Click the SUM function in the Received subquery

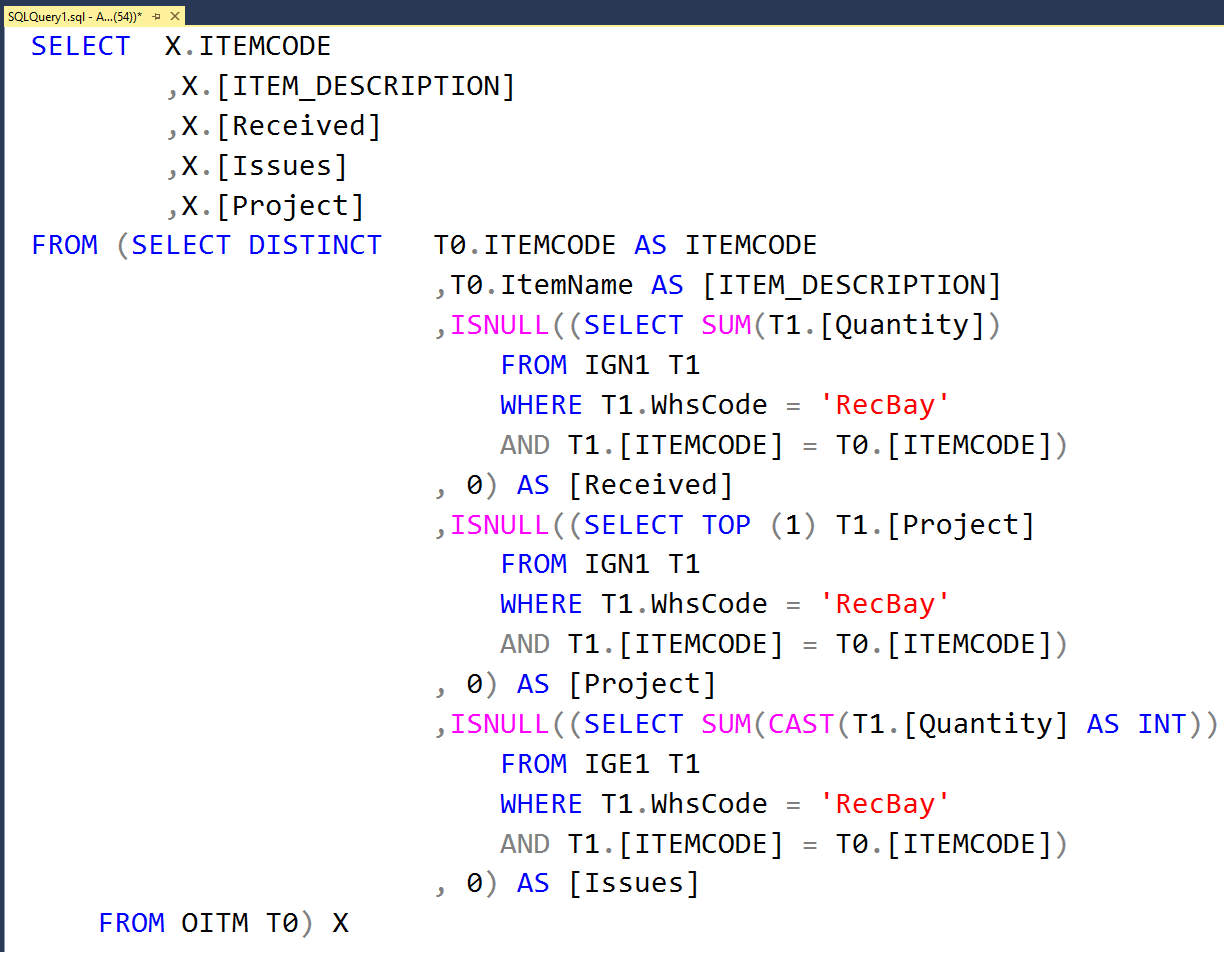726,324
